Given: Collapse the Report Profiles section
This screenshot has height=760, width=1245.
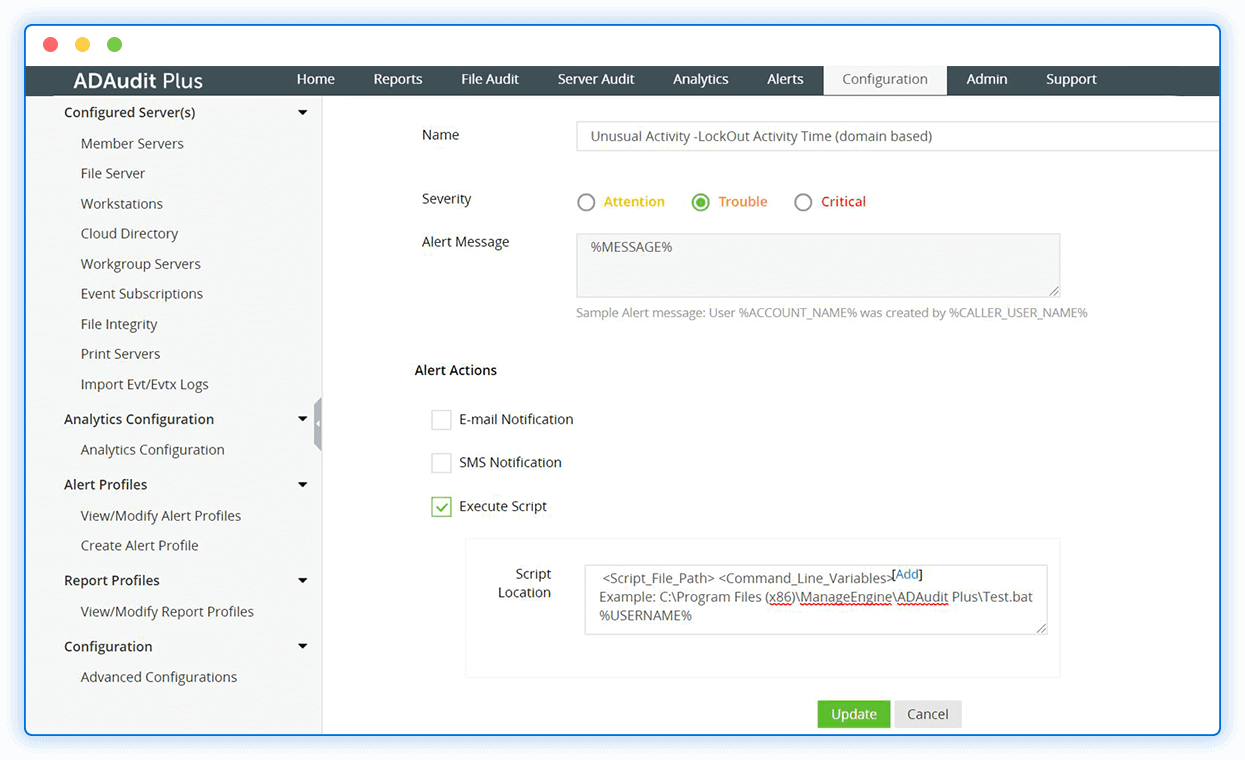Looking at the screenshot, I should pos(303,580).
